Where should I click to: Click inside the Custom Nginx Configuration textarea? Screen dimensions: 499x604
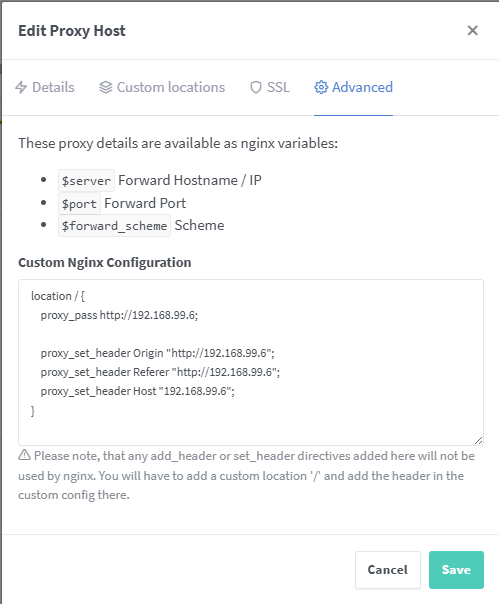click(x=251, y=362)
